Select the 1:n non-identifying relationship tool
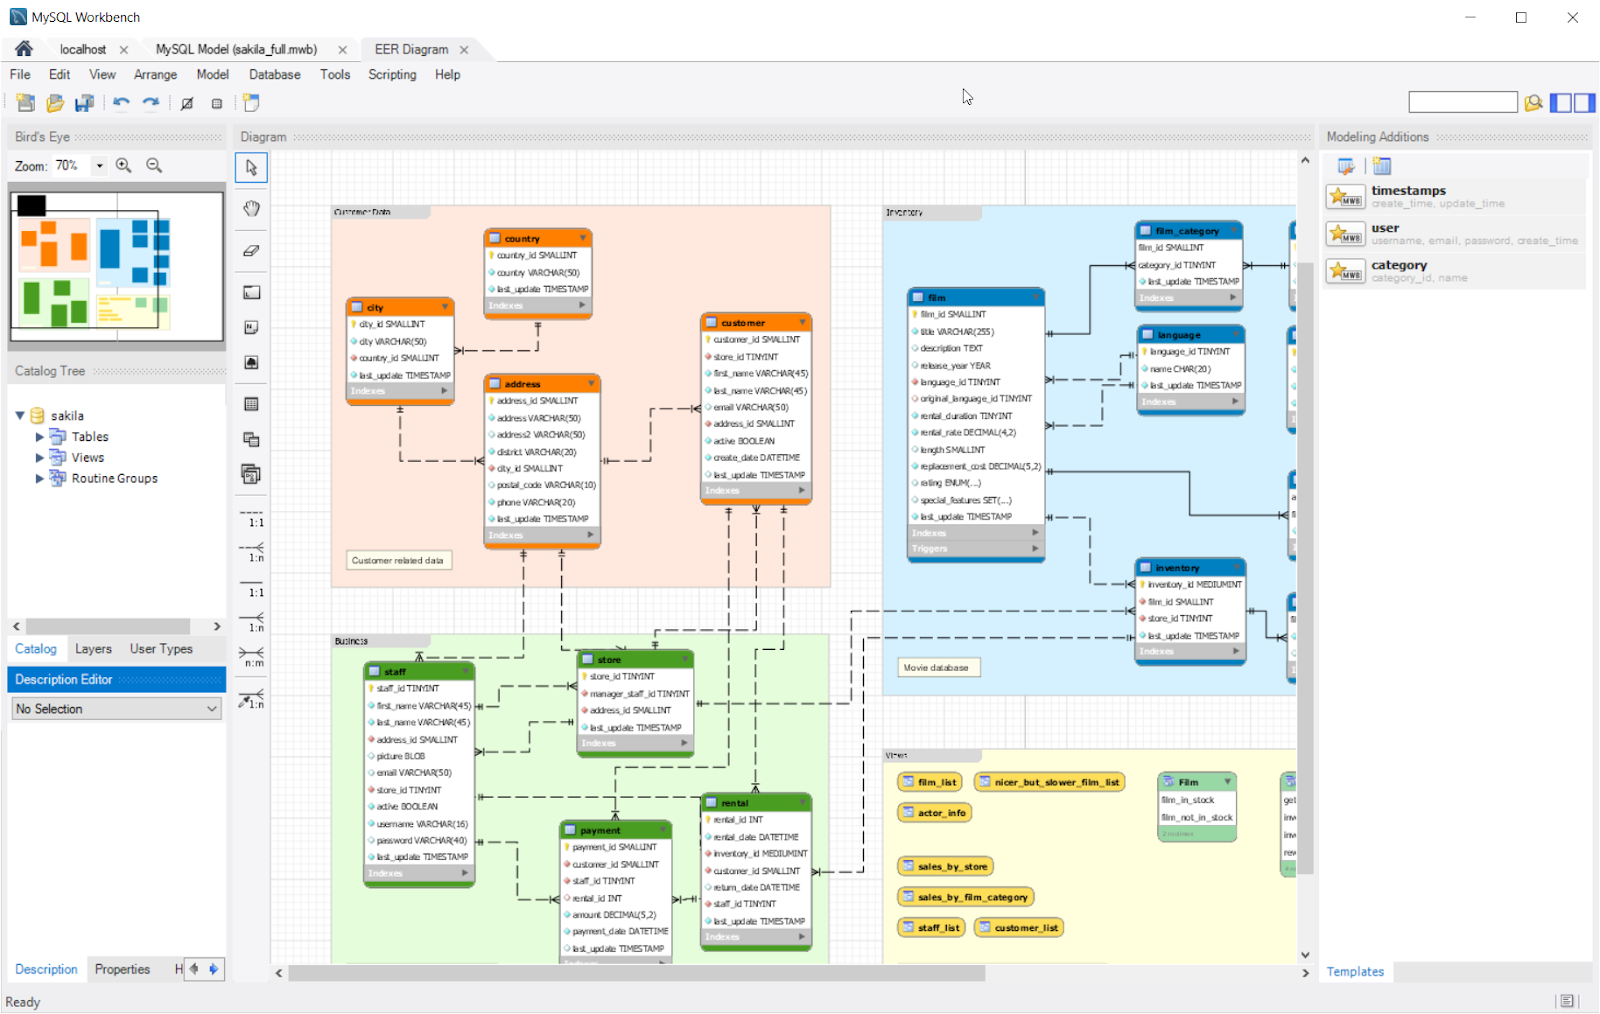Screen dimensions: 1600x1014 click(250, 555)
